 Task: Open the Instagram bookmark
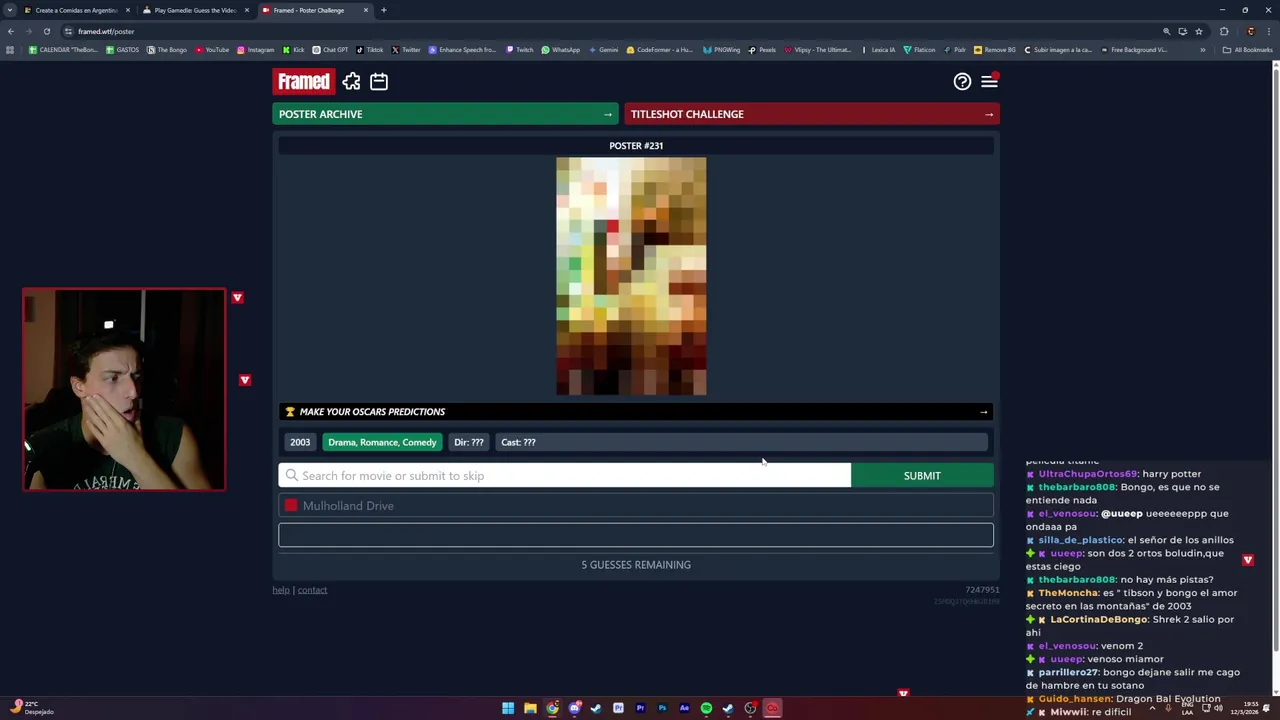(255, 50)
